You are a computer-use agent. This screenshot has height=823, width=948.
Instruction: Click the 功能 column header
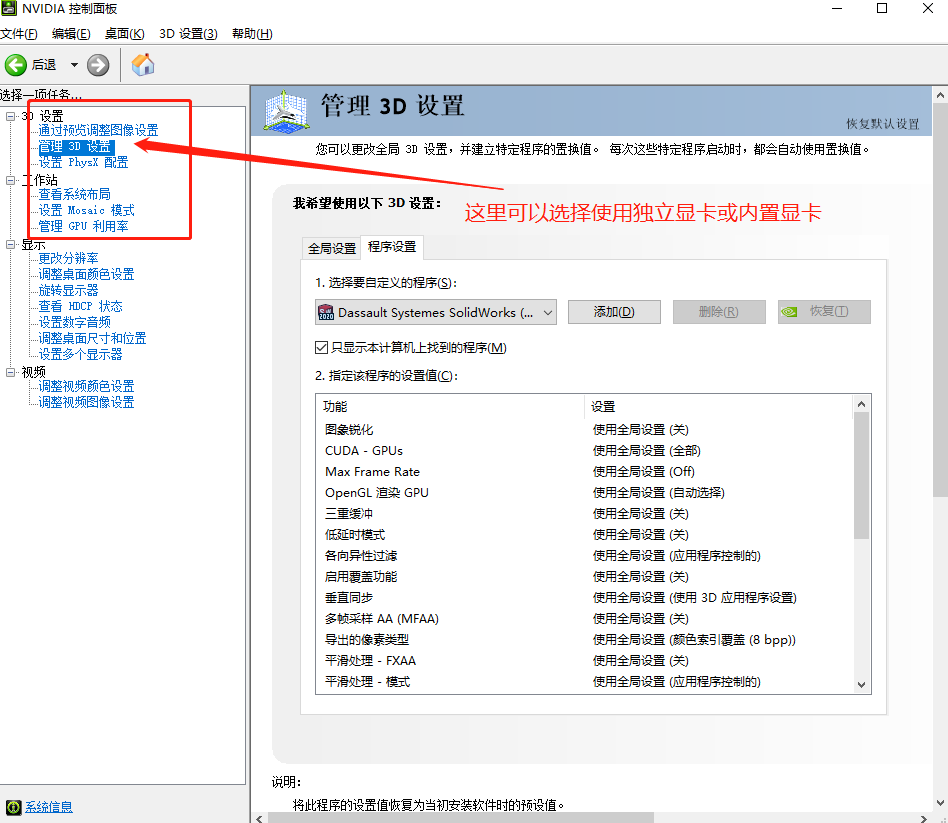coord(450,406)
